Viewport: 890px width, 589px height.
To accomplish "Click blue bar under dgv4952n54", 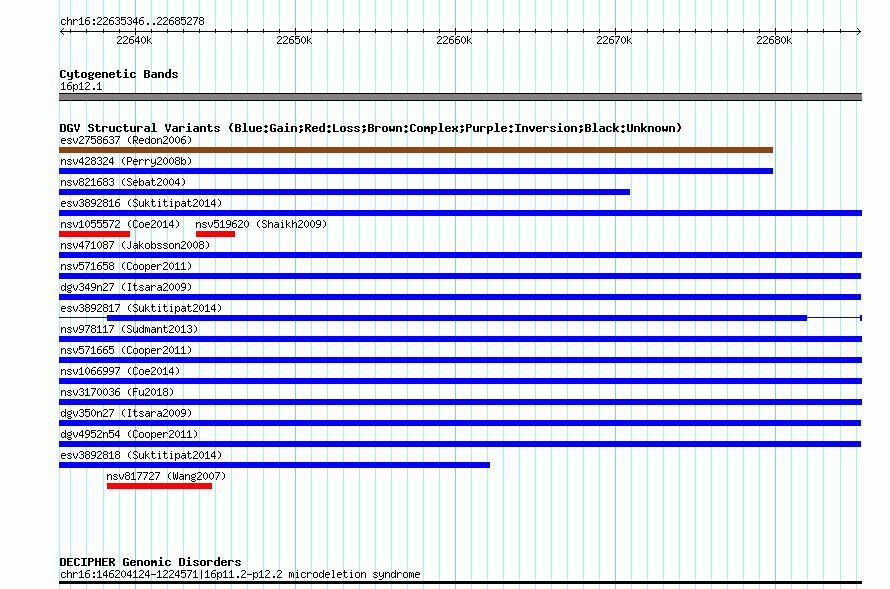I will [460, 444].
